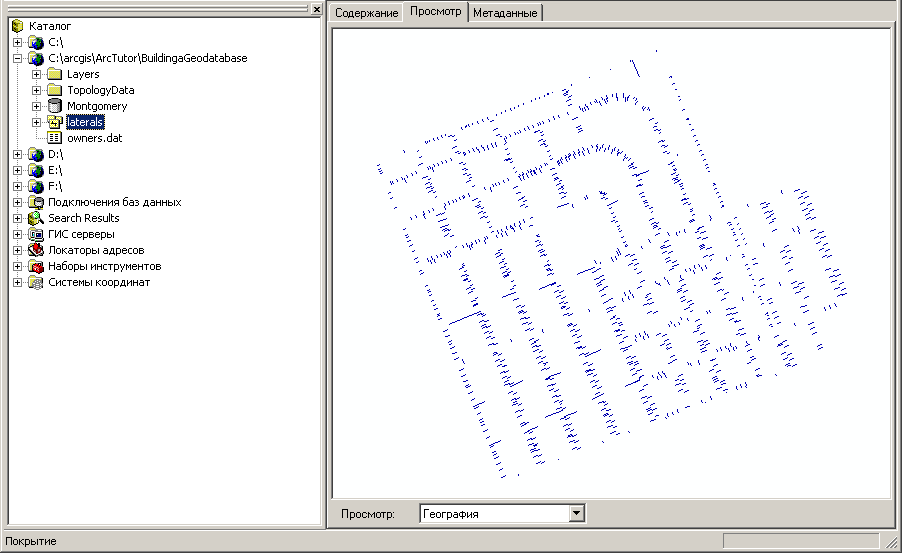Click the BuildingaGeodatabase folder connection icon
This screenshot has width=902, height=553.
(36, 58)
